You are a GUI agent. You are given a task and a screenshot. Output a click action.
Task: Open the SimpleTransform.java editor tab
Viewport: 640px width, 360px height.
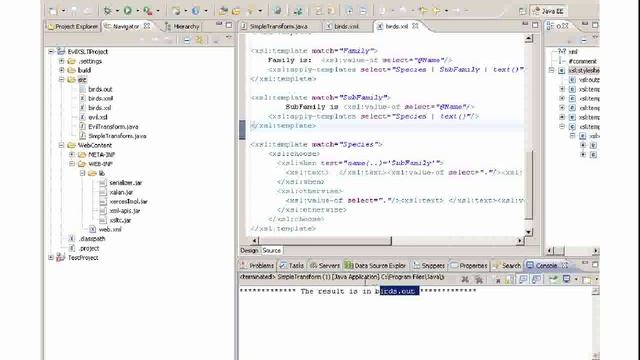coord(274,27)
